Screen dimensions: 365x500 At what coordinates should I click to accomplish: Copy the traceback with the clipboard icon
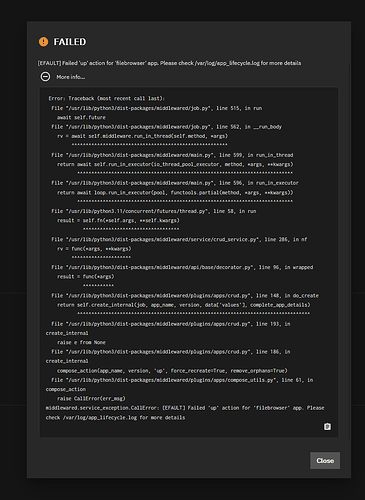pyautogui.click(x=327, y=427)
